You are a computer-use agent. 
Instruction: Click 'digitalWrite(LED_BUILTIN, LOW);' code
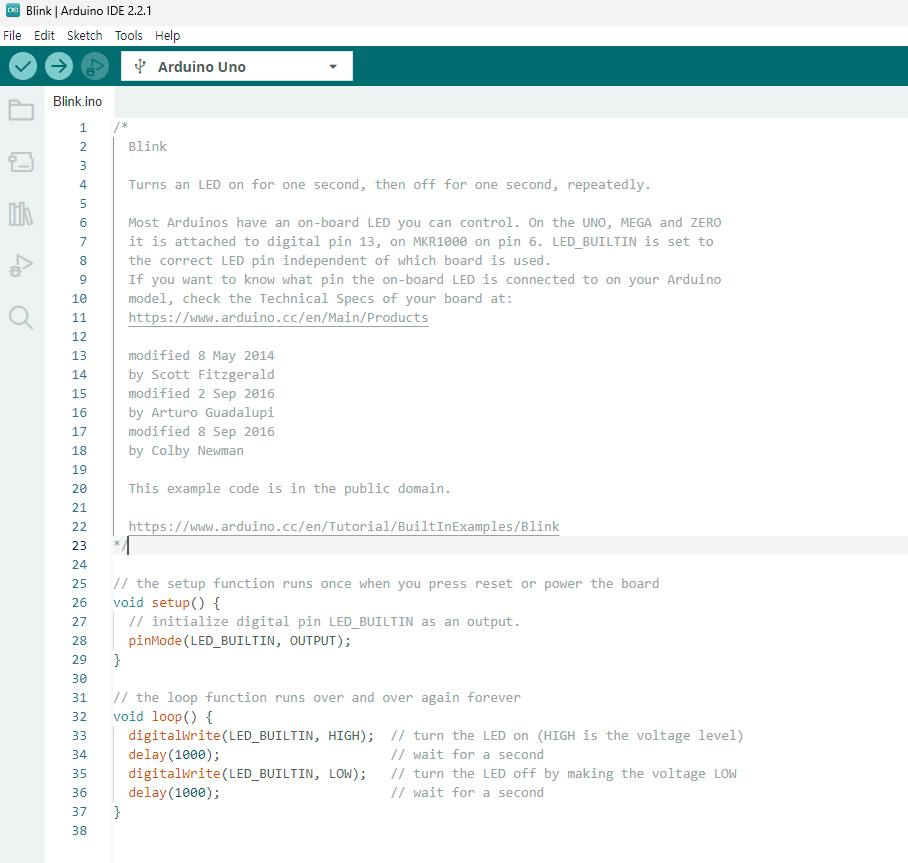[247, 774]
